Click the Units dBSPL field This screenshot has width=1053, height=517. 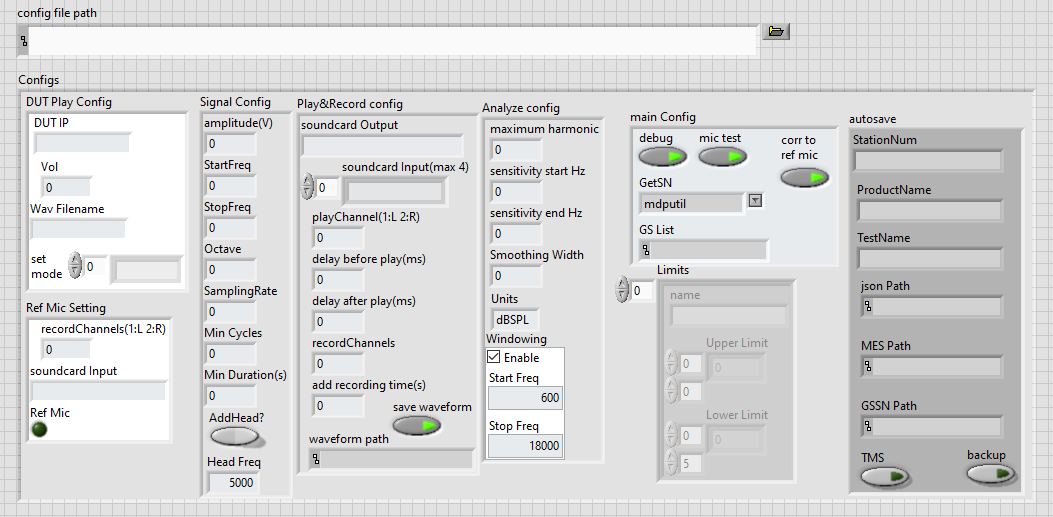(515, 320)
